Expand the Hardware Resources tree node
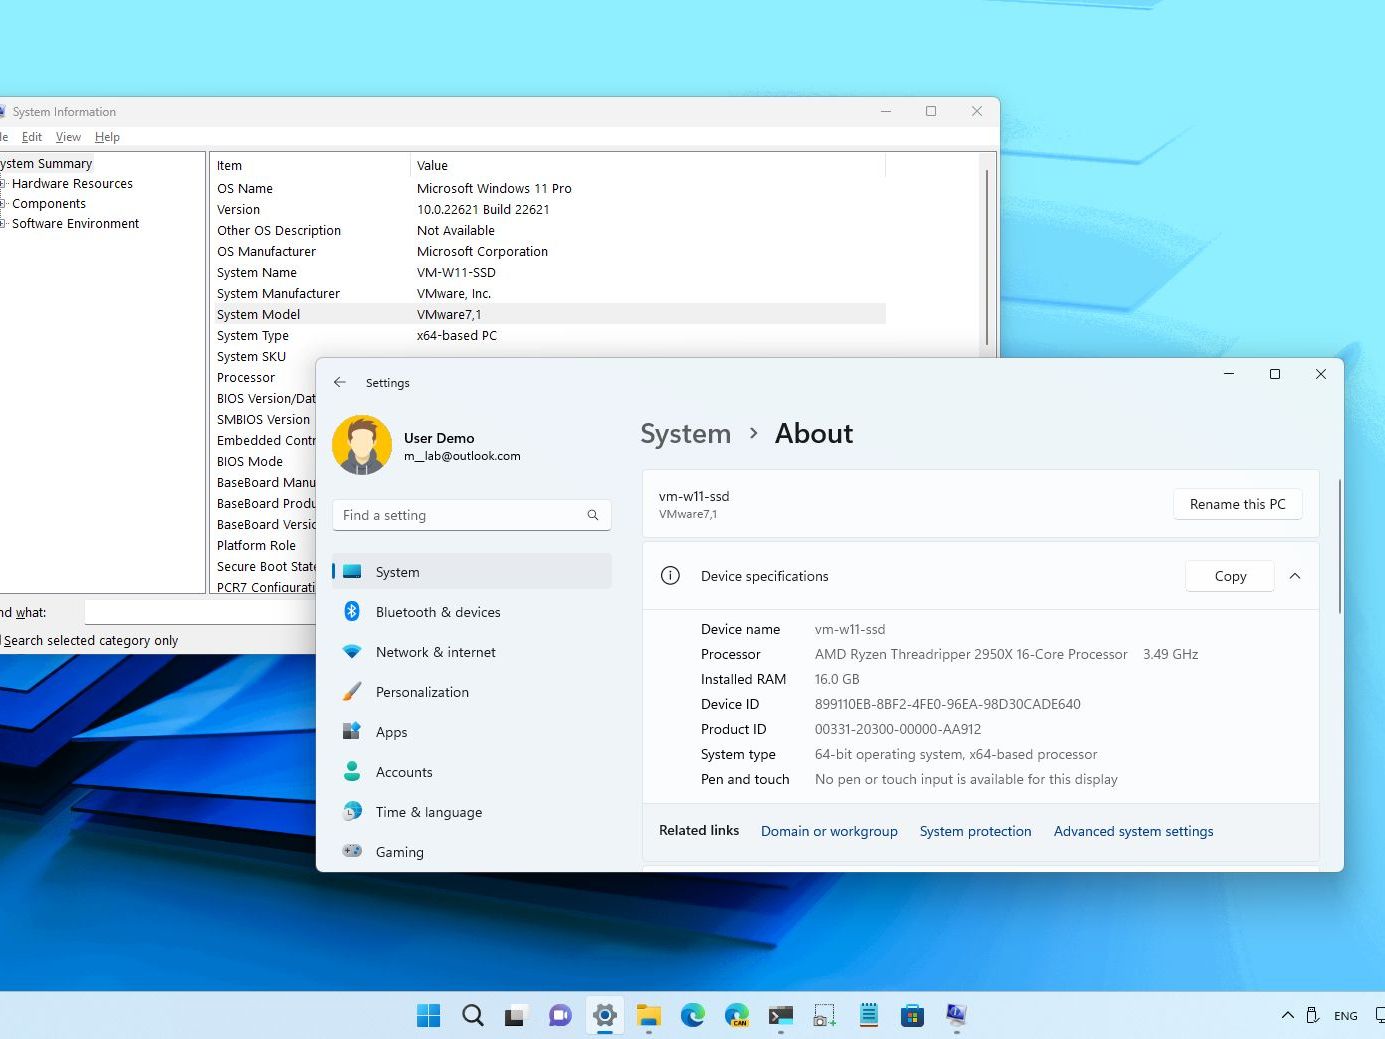 pos(3,184)
